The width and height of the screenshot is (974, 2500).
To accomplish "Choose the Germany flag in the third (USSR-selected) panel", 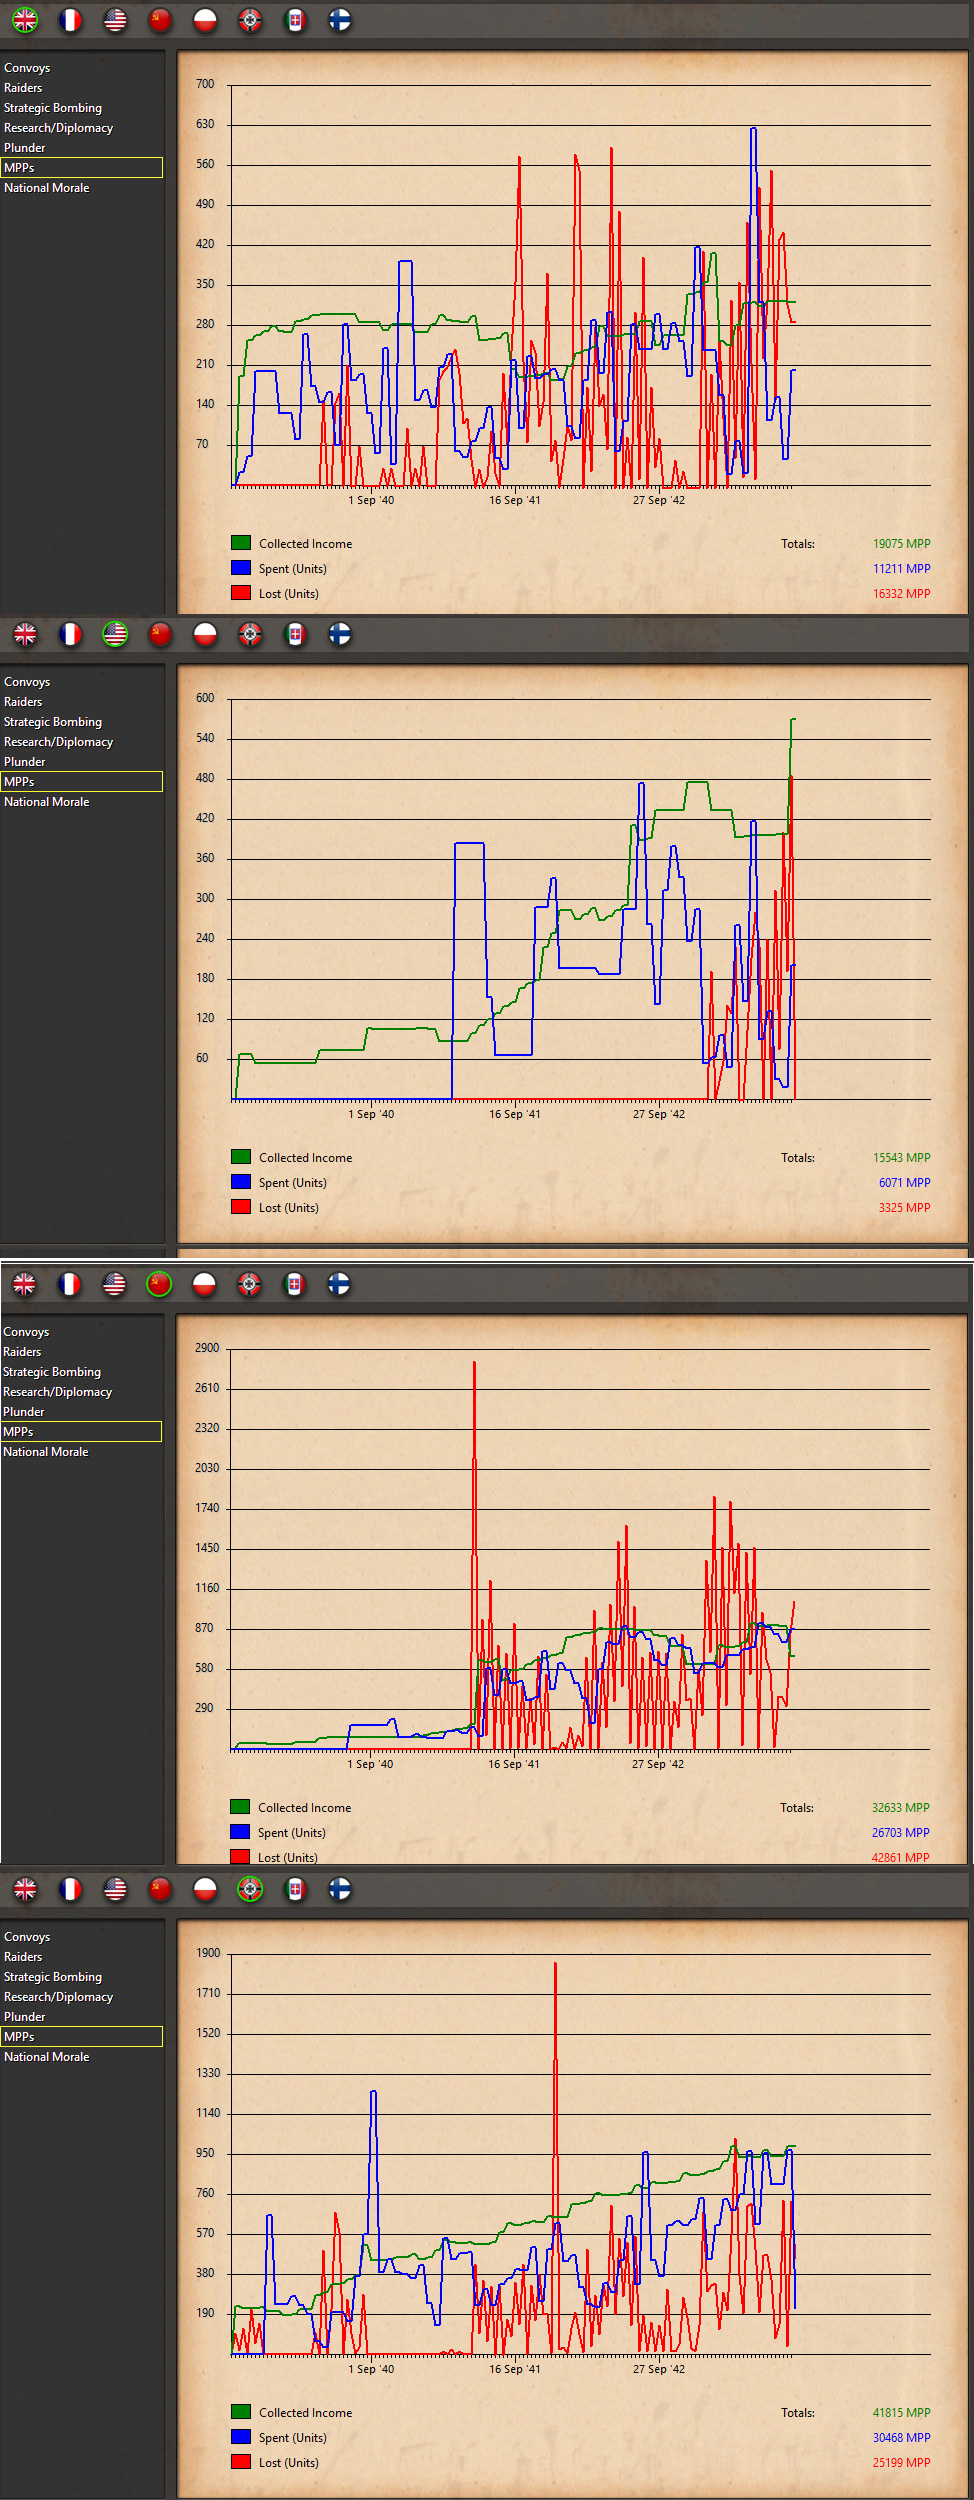I will coord(249,1284).
